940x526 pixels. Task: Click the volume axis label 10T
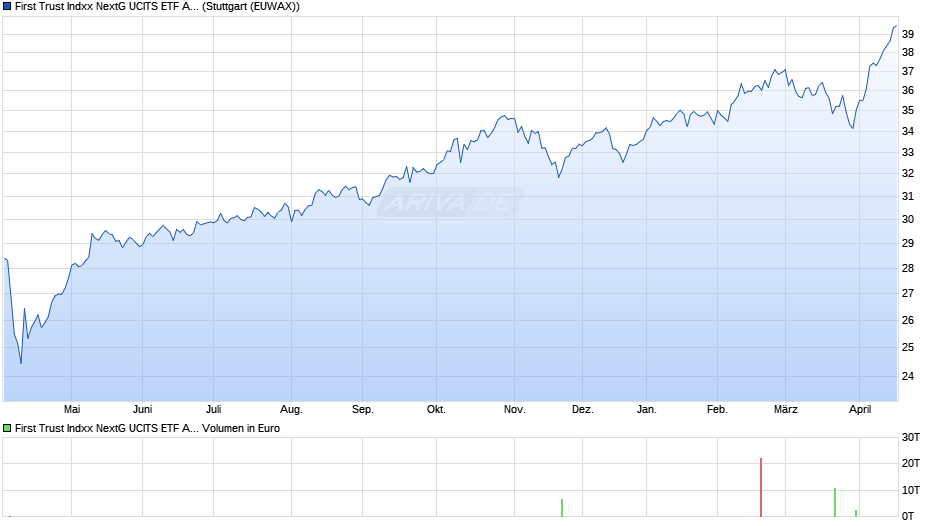[911, 490]
